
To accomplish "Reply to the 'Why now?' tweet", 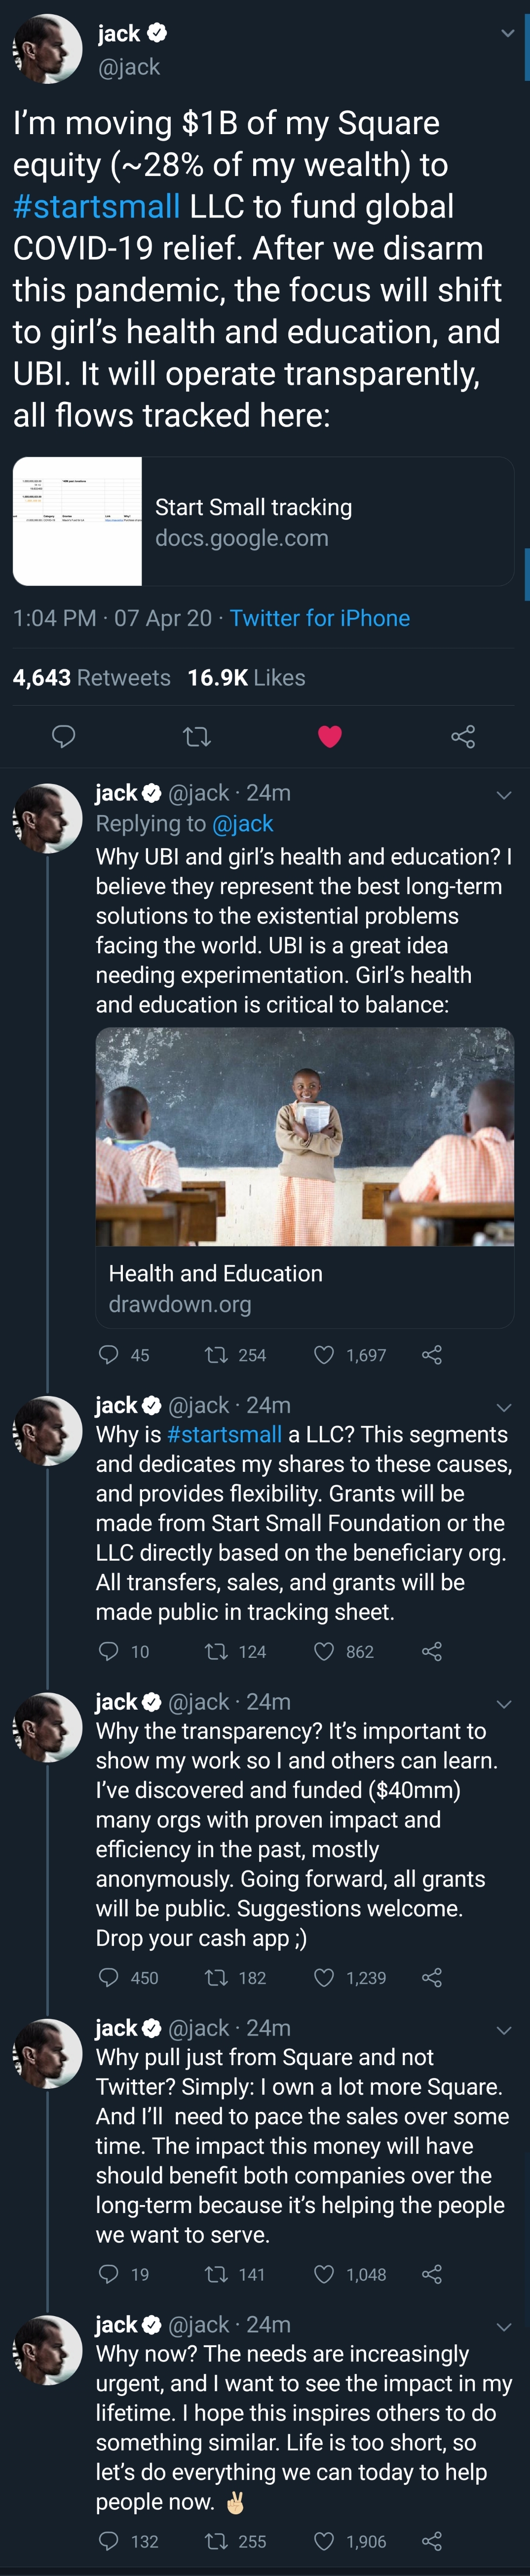I will click(108, 2541).
